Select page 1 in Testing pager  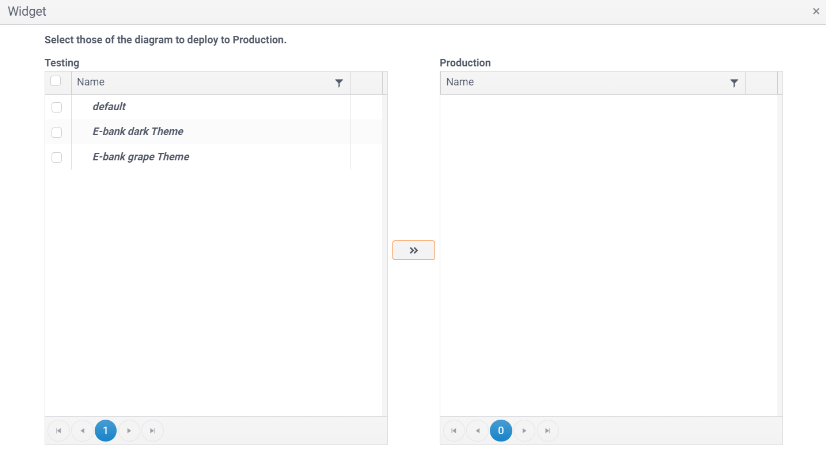pos(105,431)
